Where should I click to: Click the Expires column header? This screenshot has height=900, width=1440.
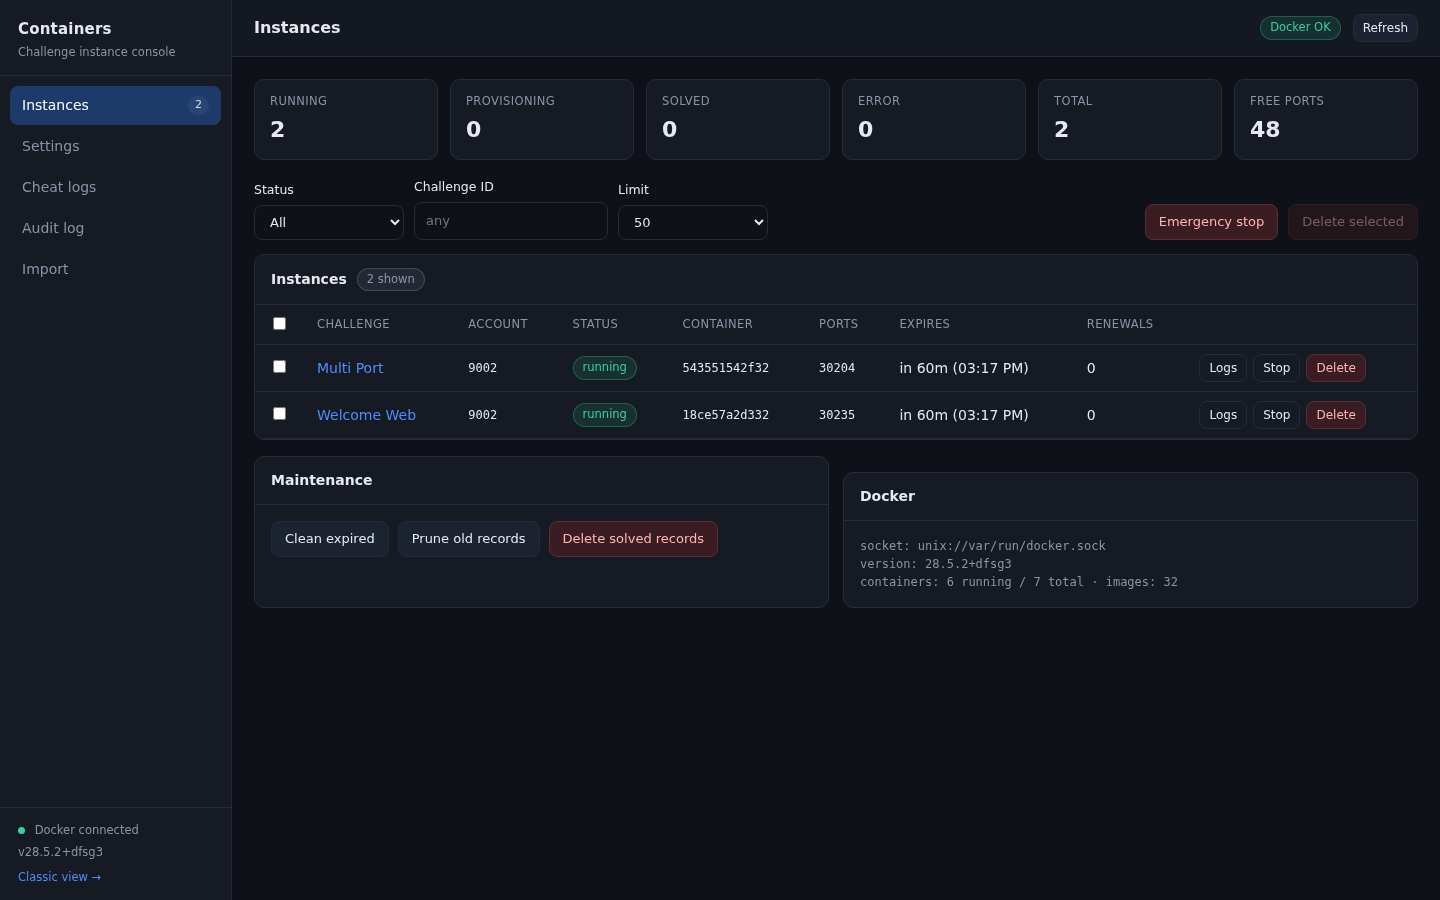[x=925, y=324]
